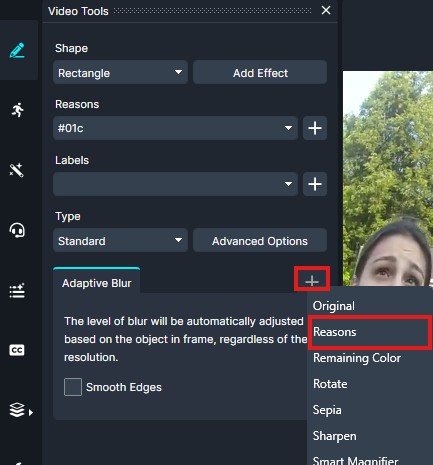The height and width of the screenshot is (465, 433).
Task: Open the stacked layers icon with arrow
Action: [21, 410]
